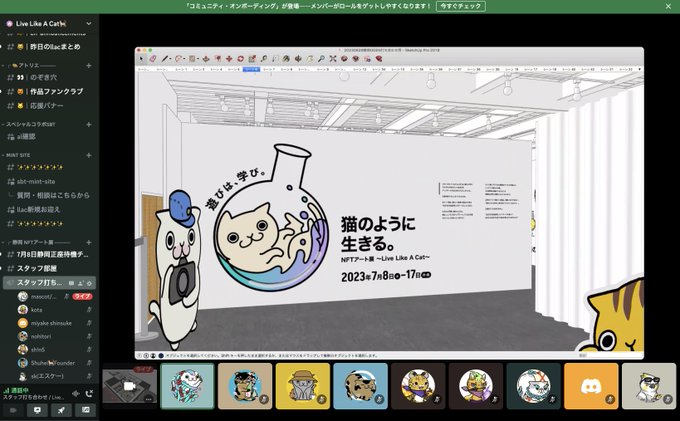Select the Orbit camera tool
680x421 pixels.
(x=298, y=59)
